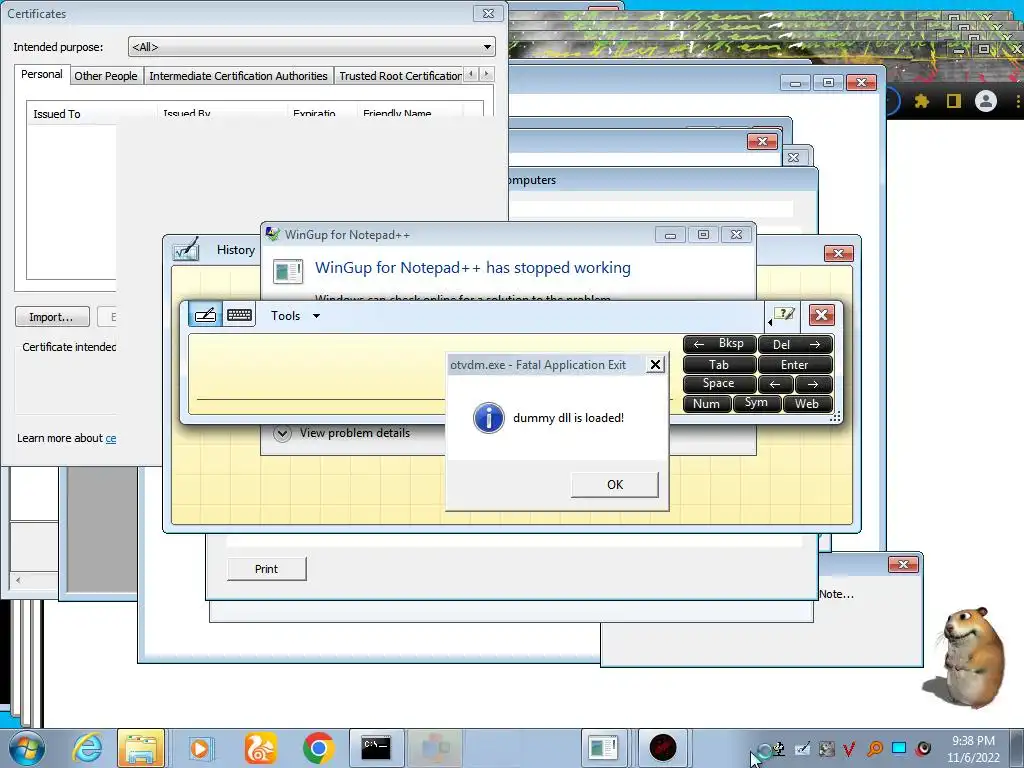Click the blue monitor tray icon
1024x768 pixels.
click(x=899, y=748)
